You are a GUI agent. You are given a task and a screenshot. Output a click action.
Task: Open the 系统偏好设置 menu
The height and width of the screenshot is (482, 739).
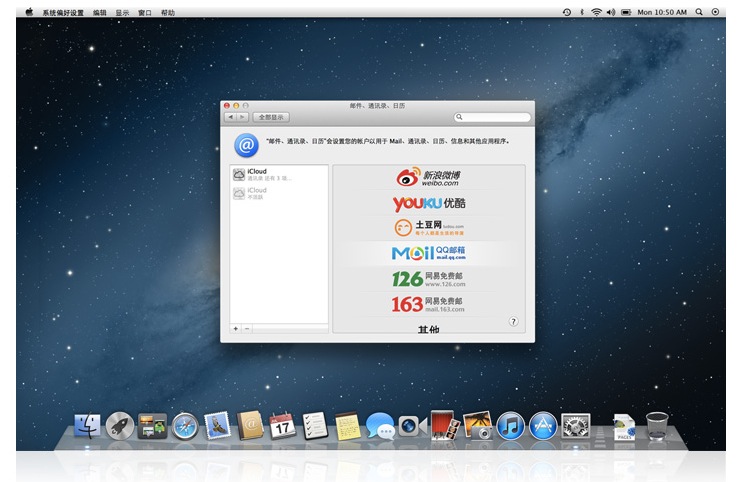pyautogui.click(x=63, y=12)
